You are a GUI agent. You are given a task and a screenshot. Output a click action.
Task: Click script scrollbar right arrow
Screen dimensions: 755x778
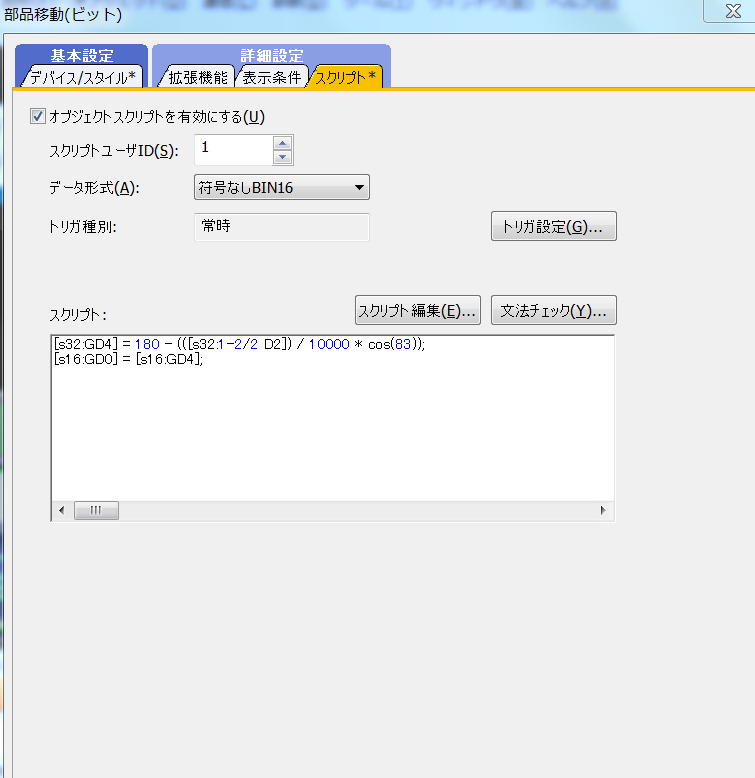click(x=603, y=510)
